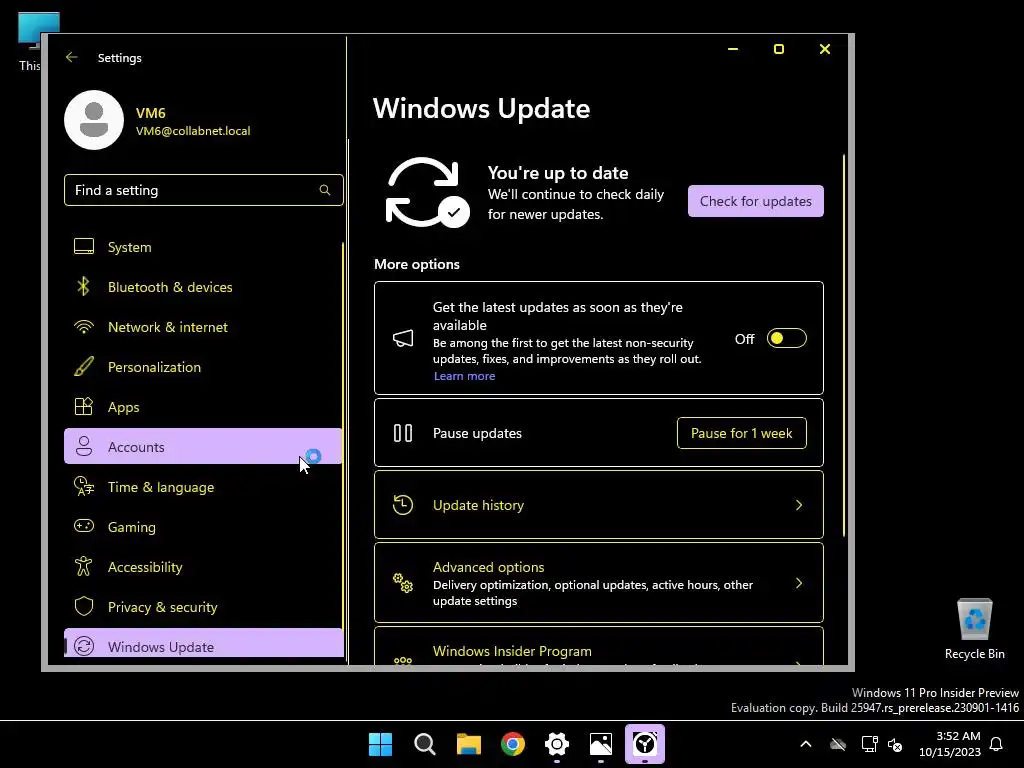Image resolution: width=1024 pixels, height=768 pixels.
Task: Expand Advanced options chevron
Action: [799, 583]
